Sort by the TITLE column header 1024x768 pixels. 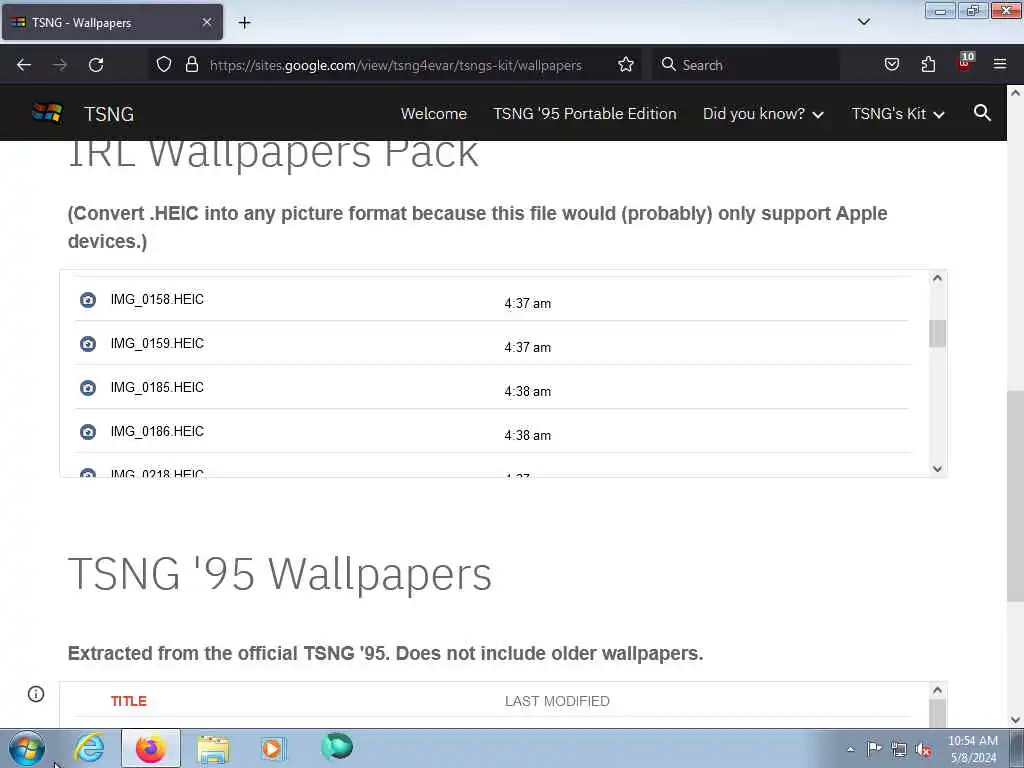(x=129, y=701)
